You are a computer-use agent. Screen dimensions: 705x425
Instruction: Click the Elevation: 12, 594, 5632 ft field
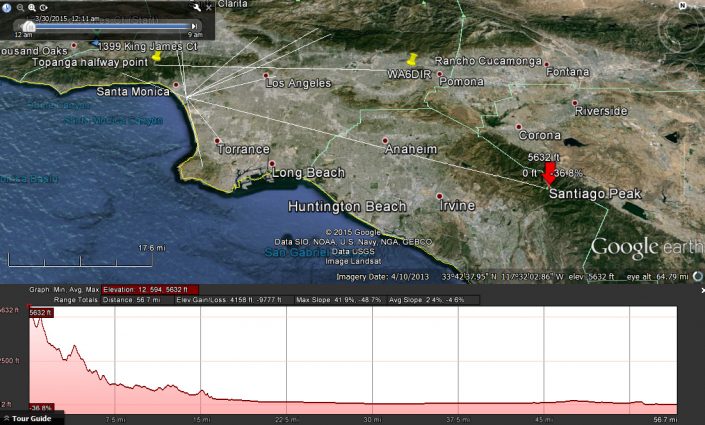150,290
